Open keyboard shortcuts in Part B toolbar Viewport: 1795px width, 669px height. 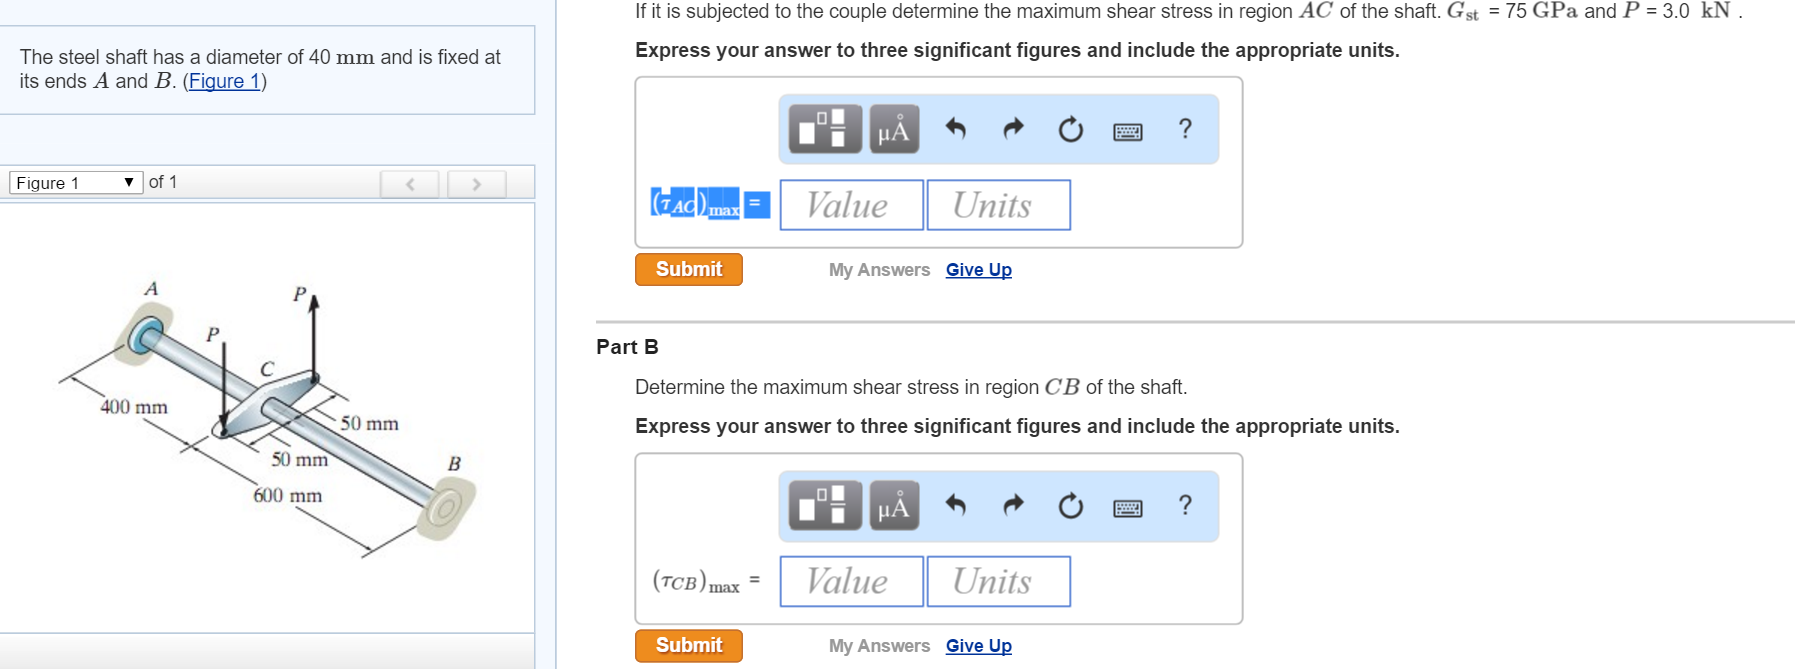[x=1128, y=508]
